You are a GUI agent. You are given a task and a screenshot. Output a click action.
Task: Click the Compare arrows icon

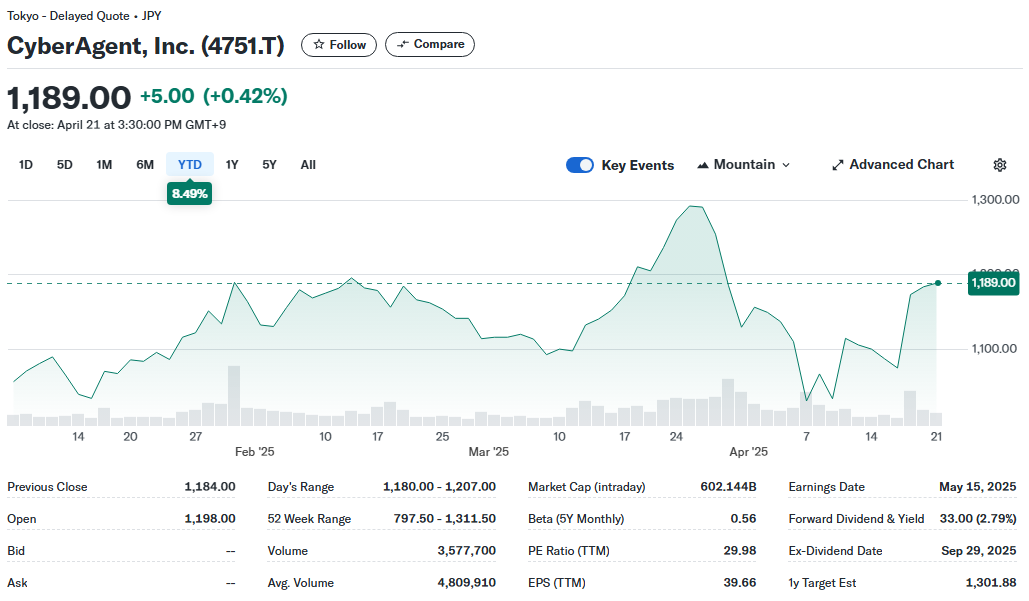click(x=403, y=45)
